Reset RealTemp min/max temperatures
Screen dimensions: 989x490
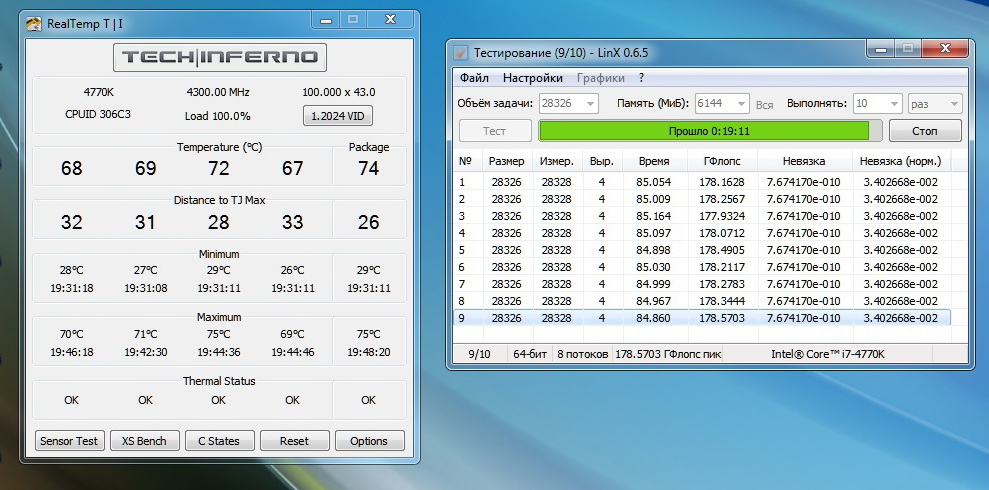[x=295, y=441]
